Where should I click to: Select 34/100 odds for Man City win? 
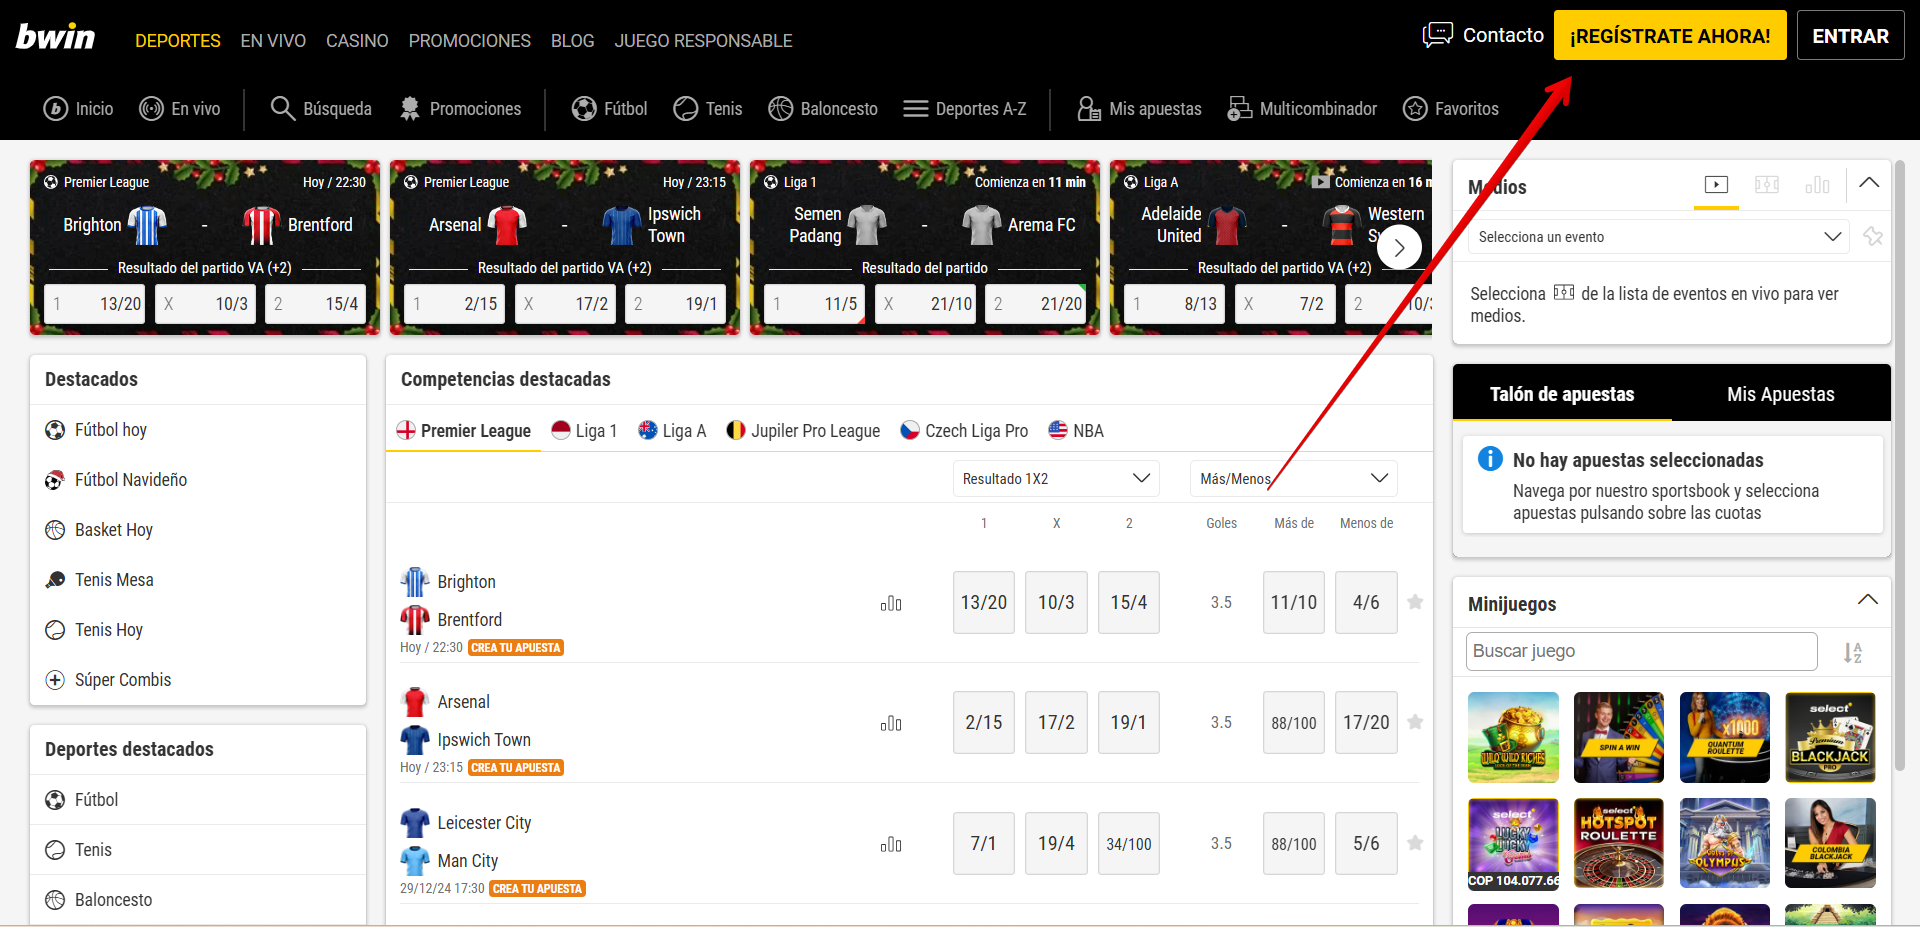(x=1129, y=844)
